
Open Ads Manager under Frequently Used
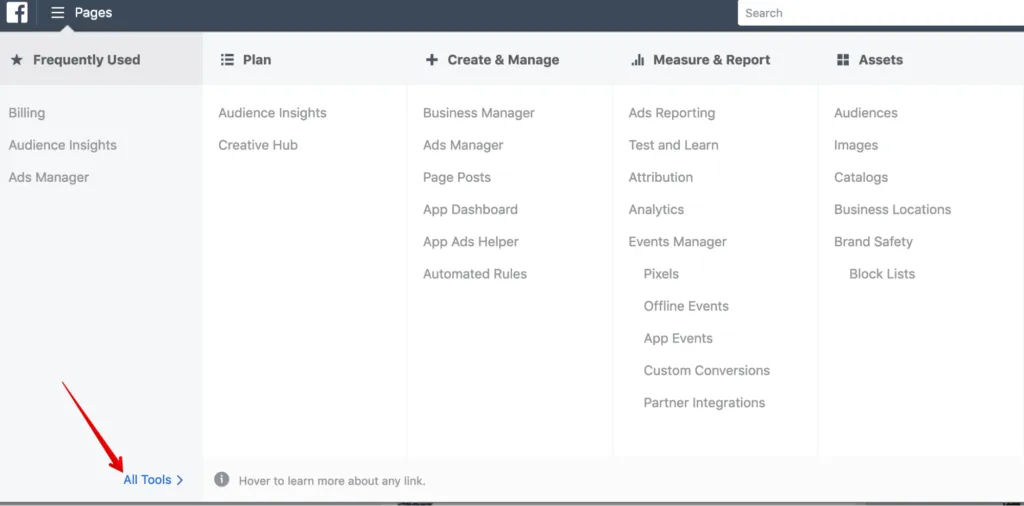pyautogui.click(x=49, y=178)
